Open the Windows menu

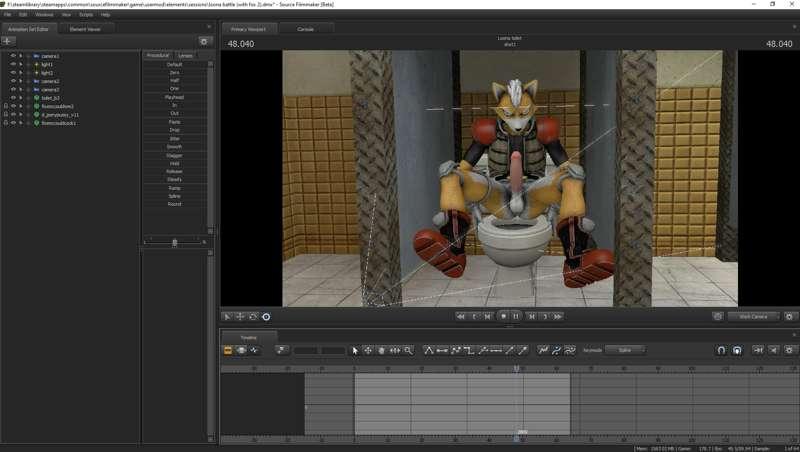pyautogui.click(x=44, y=15)
